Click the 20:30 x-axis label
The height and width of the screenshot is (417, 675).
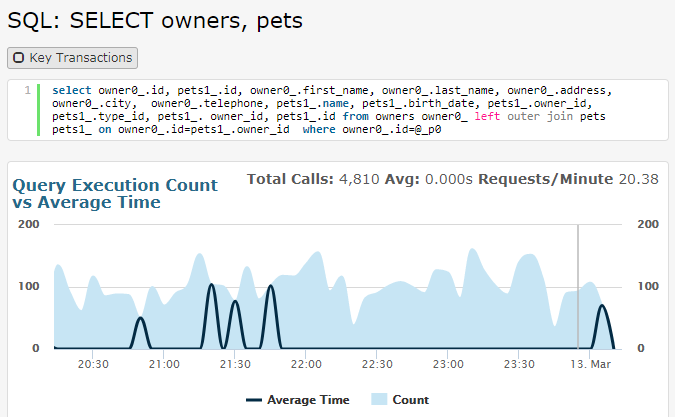93,364
